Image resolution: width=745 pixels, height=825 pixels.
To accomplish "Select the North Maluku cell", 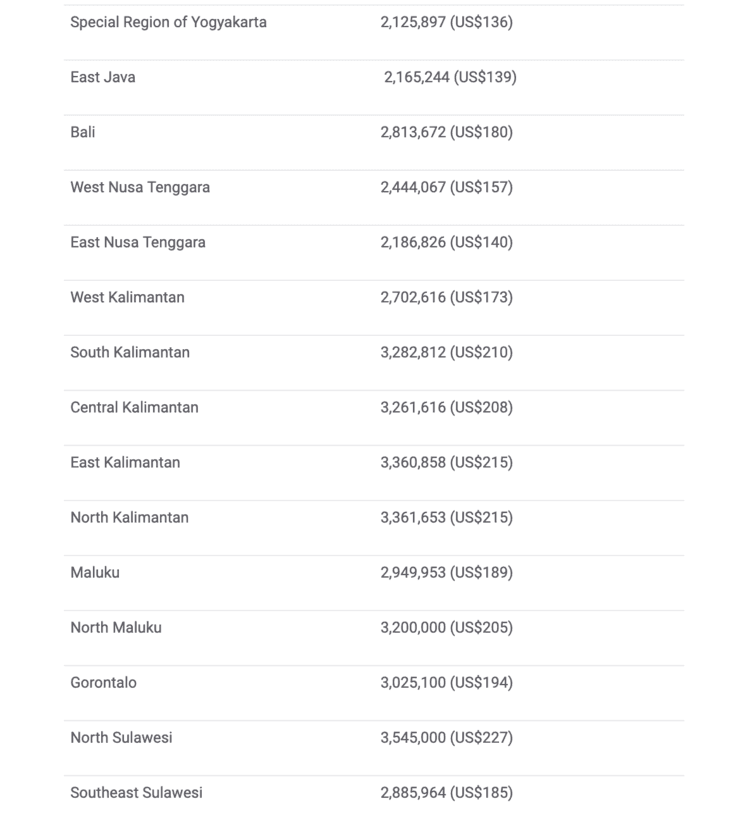I will [116, 627].
